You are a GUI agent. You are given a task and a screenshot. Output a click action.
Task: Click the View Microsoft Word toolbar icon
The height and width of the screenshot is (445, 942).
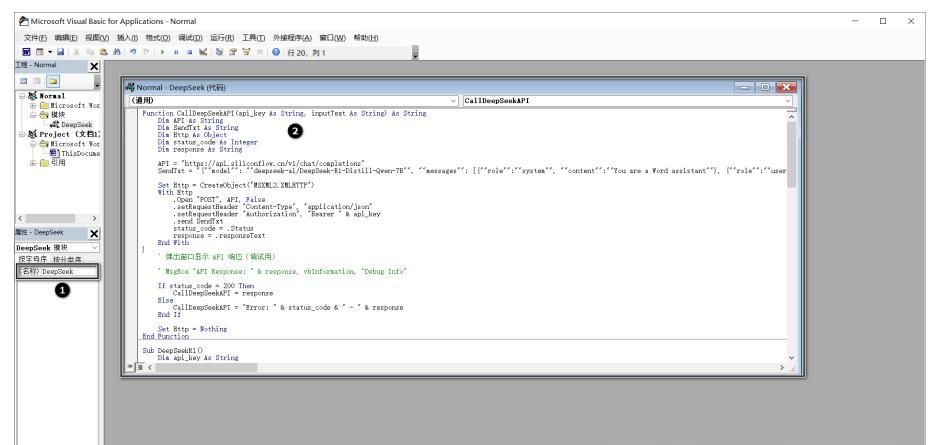coord(26,52)
